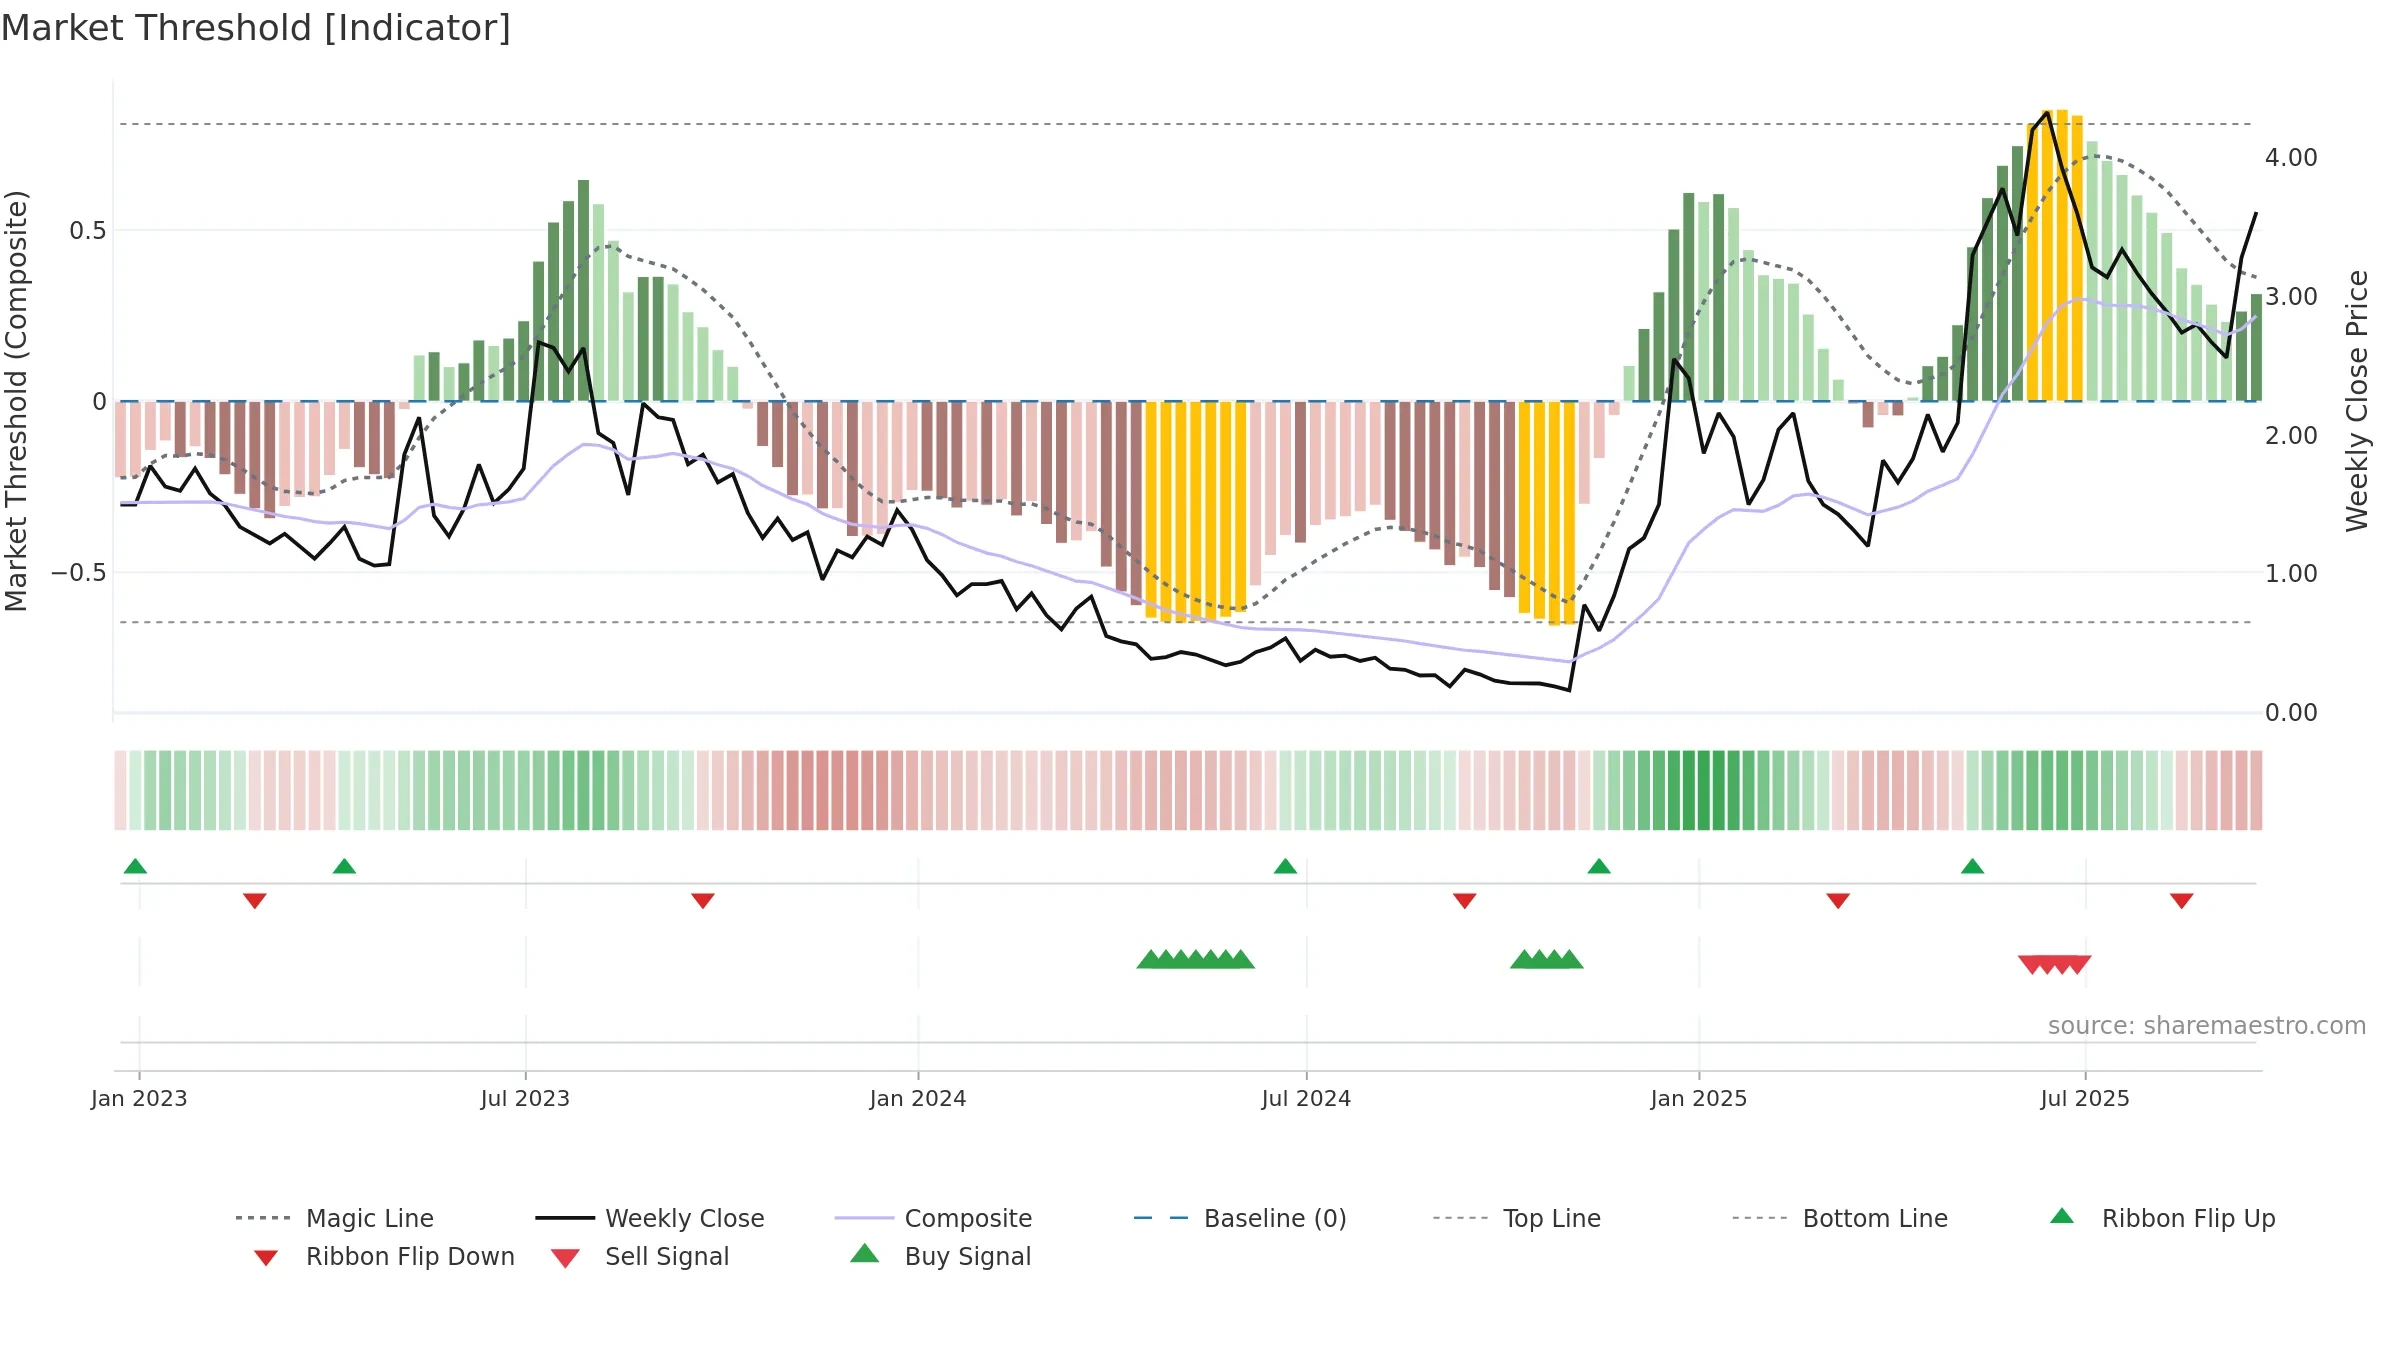Click the Market Threshold (Composite) axis title
The height and width of the screenshot is (1350, 2400).
(17, 400)
